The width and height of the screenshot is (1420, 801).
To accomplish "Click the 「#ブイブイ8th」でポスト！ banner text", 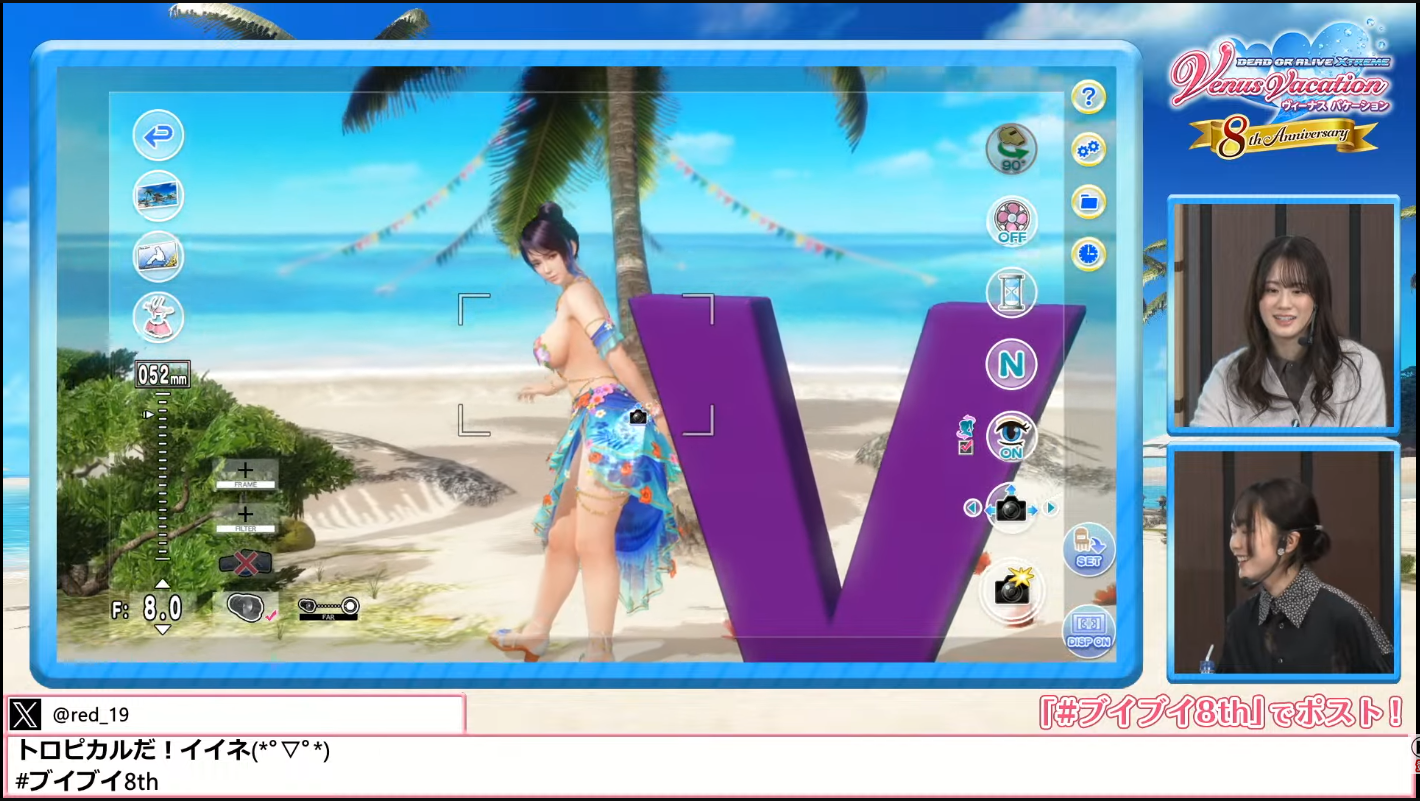I will (x=1221, y=714).
